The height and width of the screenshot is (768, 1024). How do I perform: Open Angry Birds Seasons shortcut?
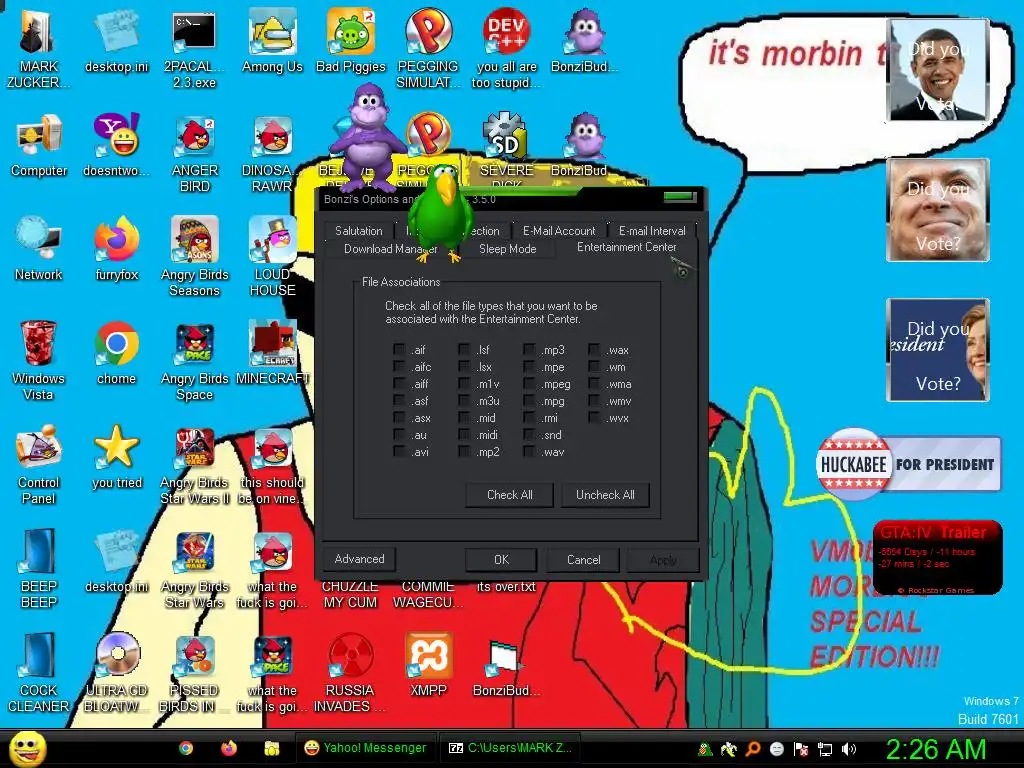[194, 256]
